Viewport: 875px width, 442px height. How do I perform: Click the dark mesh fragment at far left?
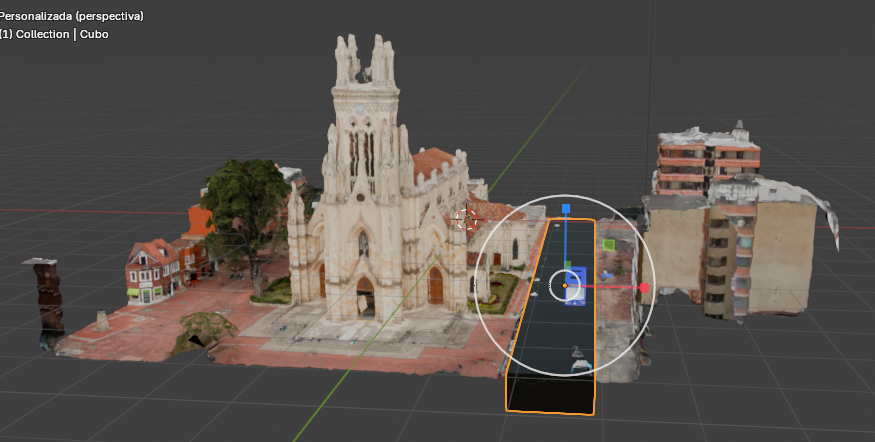(x=48, y=300)
